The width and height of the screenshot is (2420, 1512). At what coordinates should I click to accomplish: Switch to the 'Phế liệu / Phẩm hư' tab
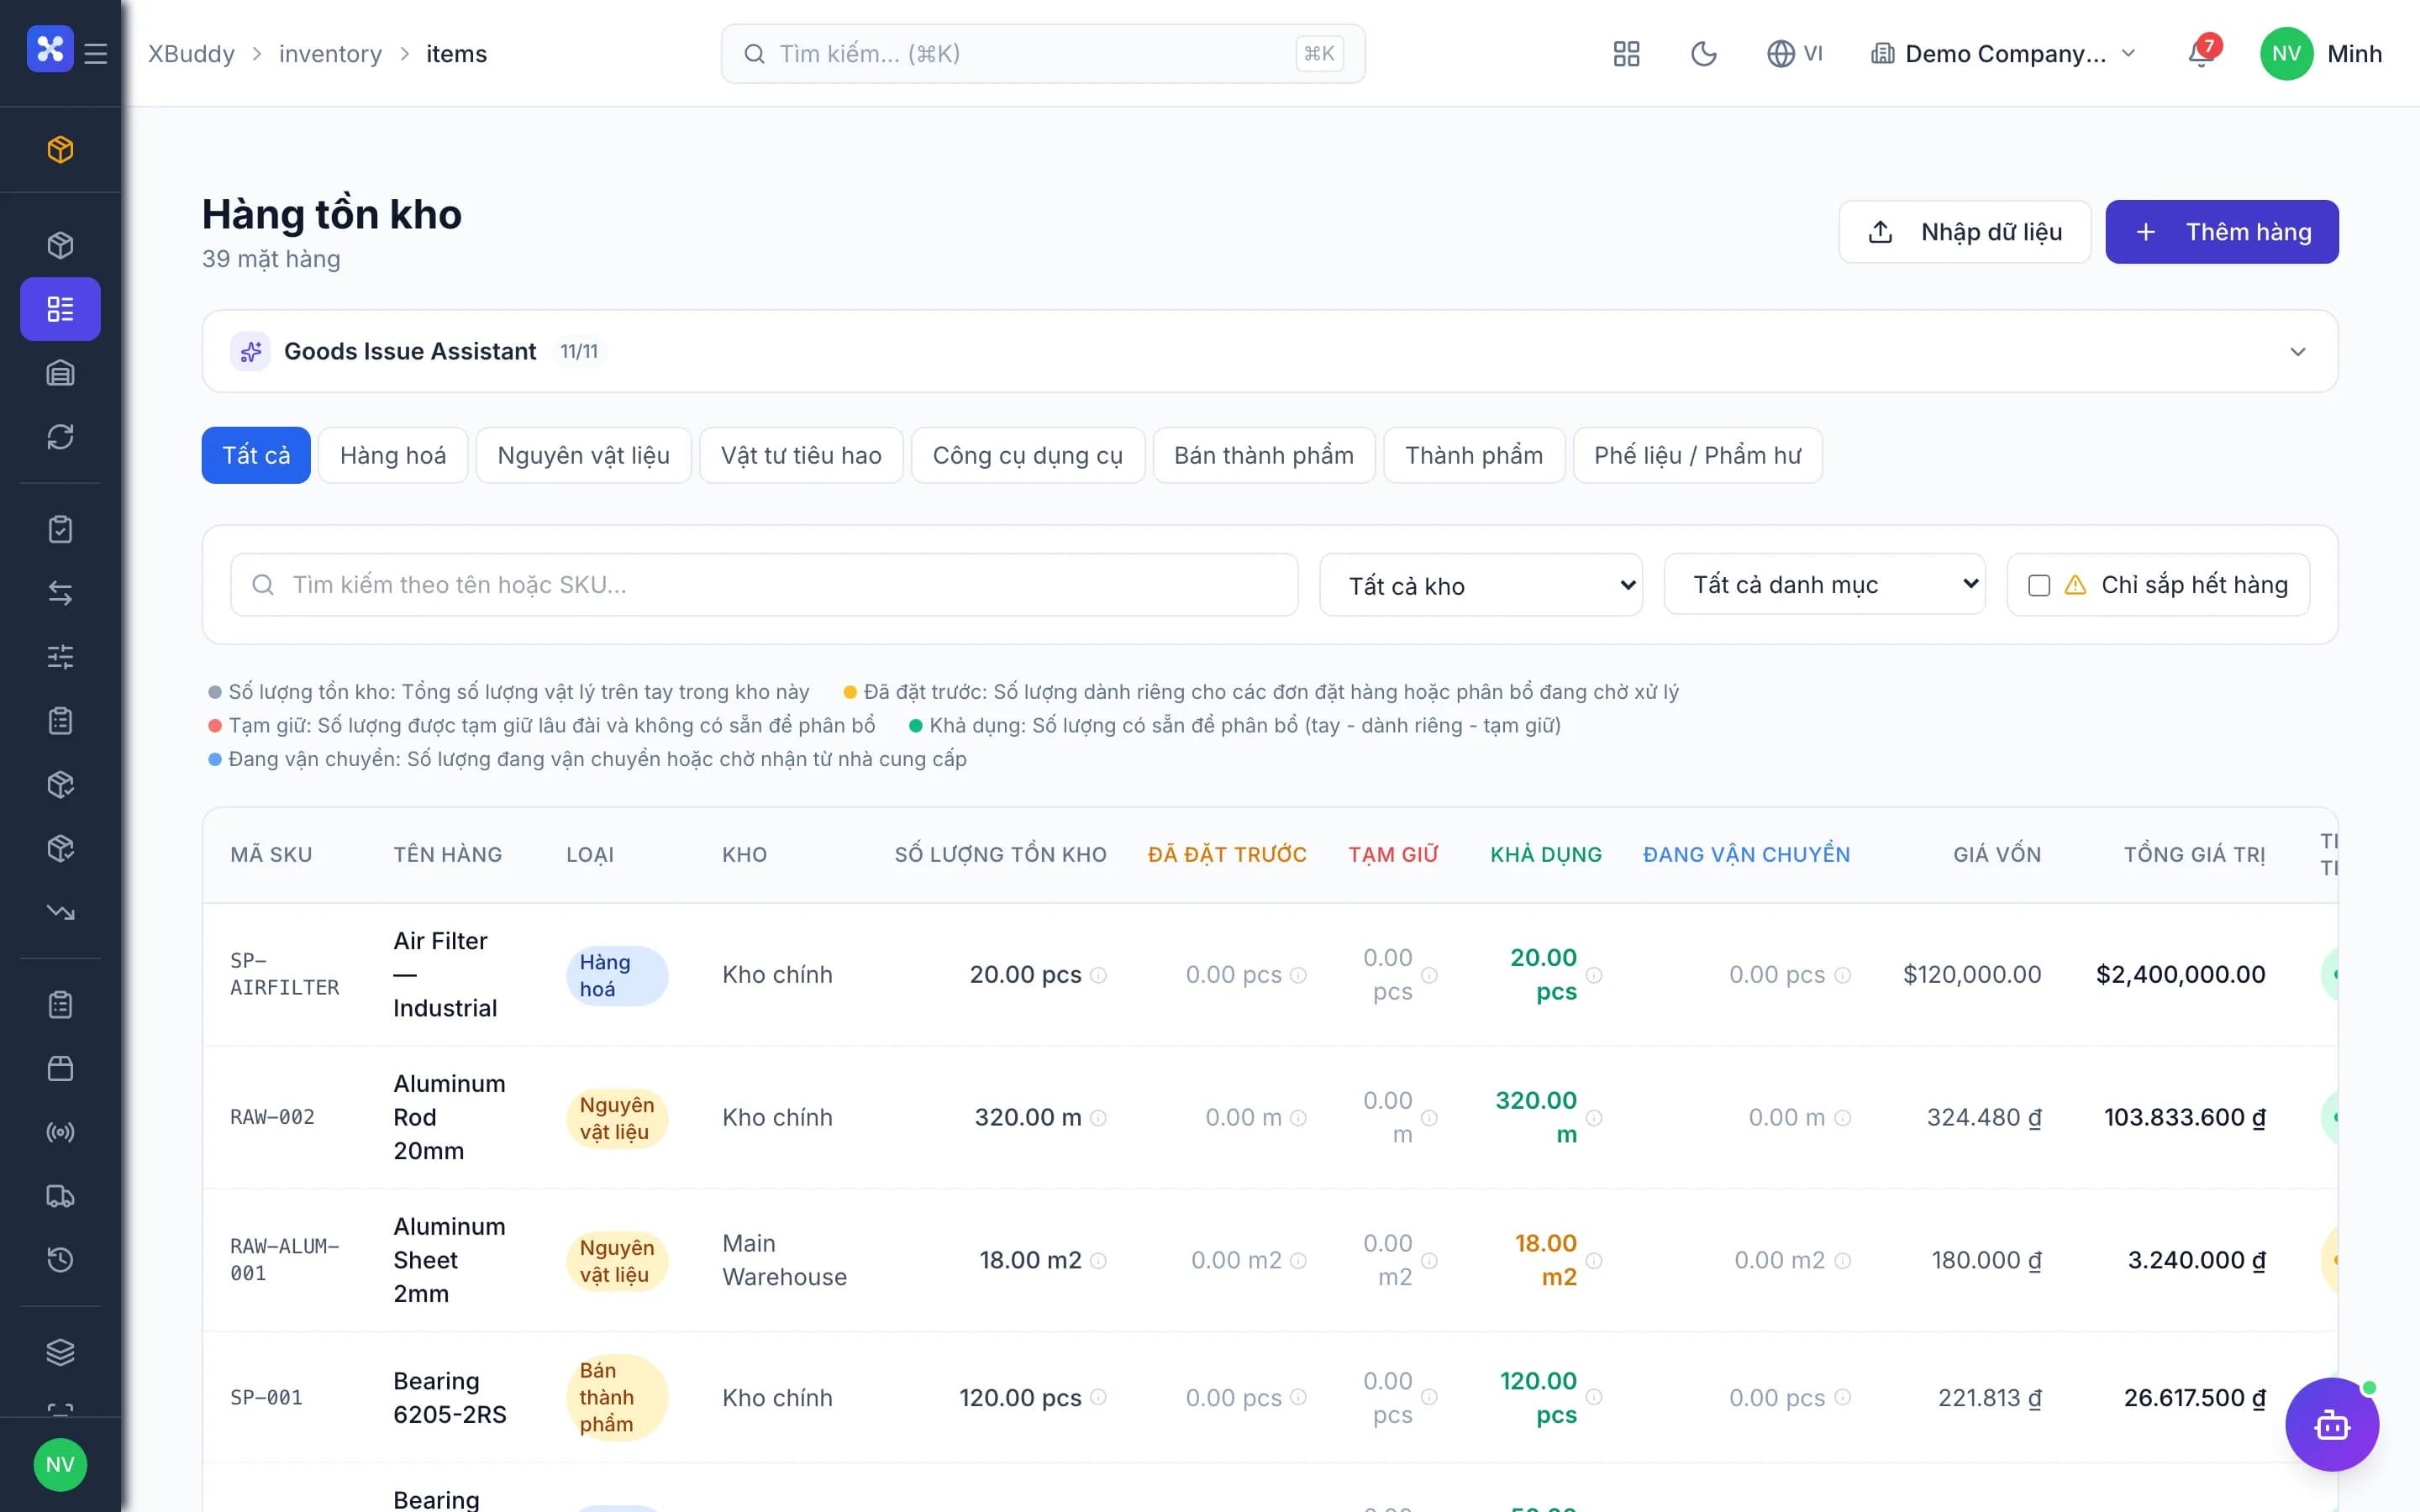coord(1697,455)
